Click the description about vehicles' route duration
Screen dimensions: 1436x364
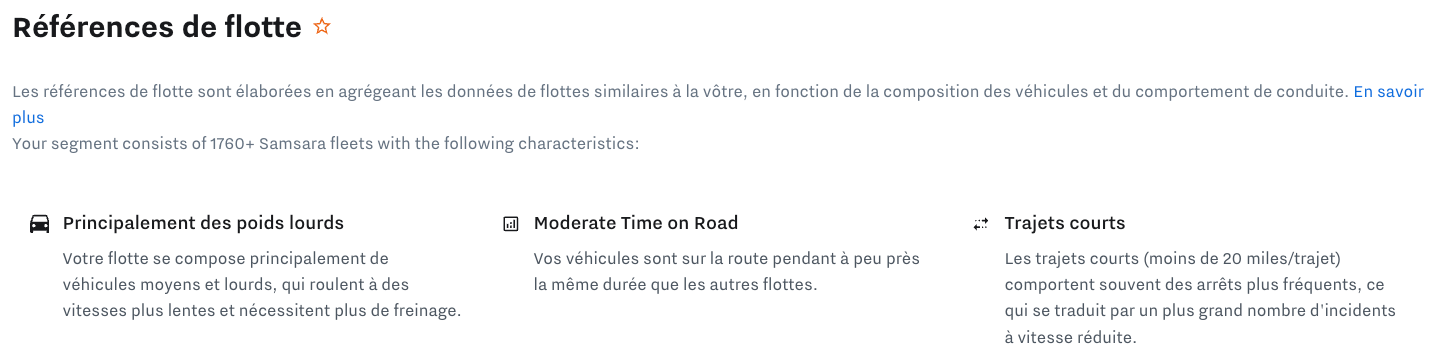[727, 272]
